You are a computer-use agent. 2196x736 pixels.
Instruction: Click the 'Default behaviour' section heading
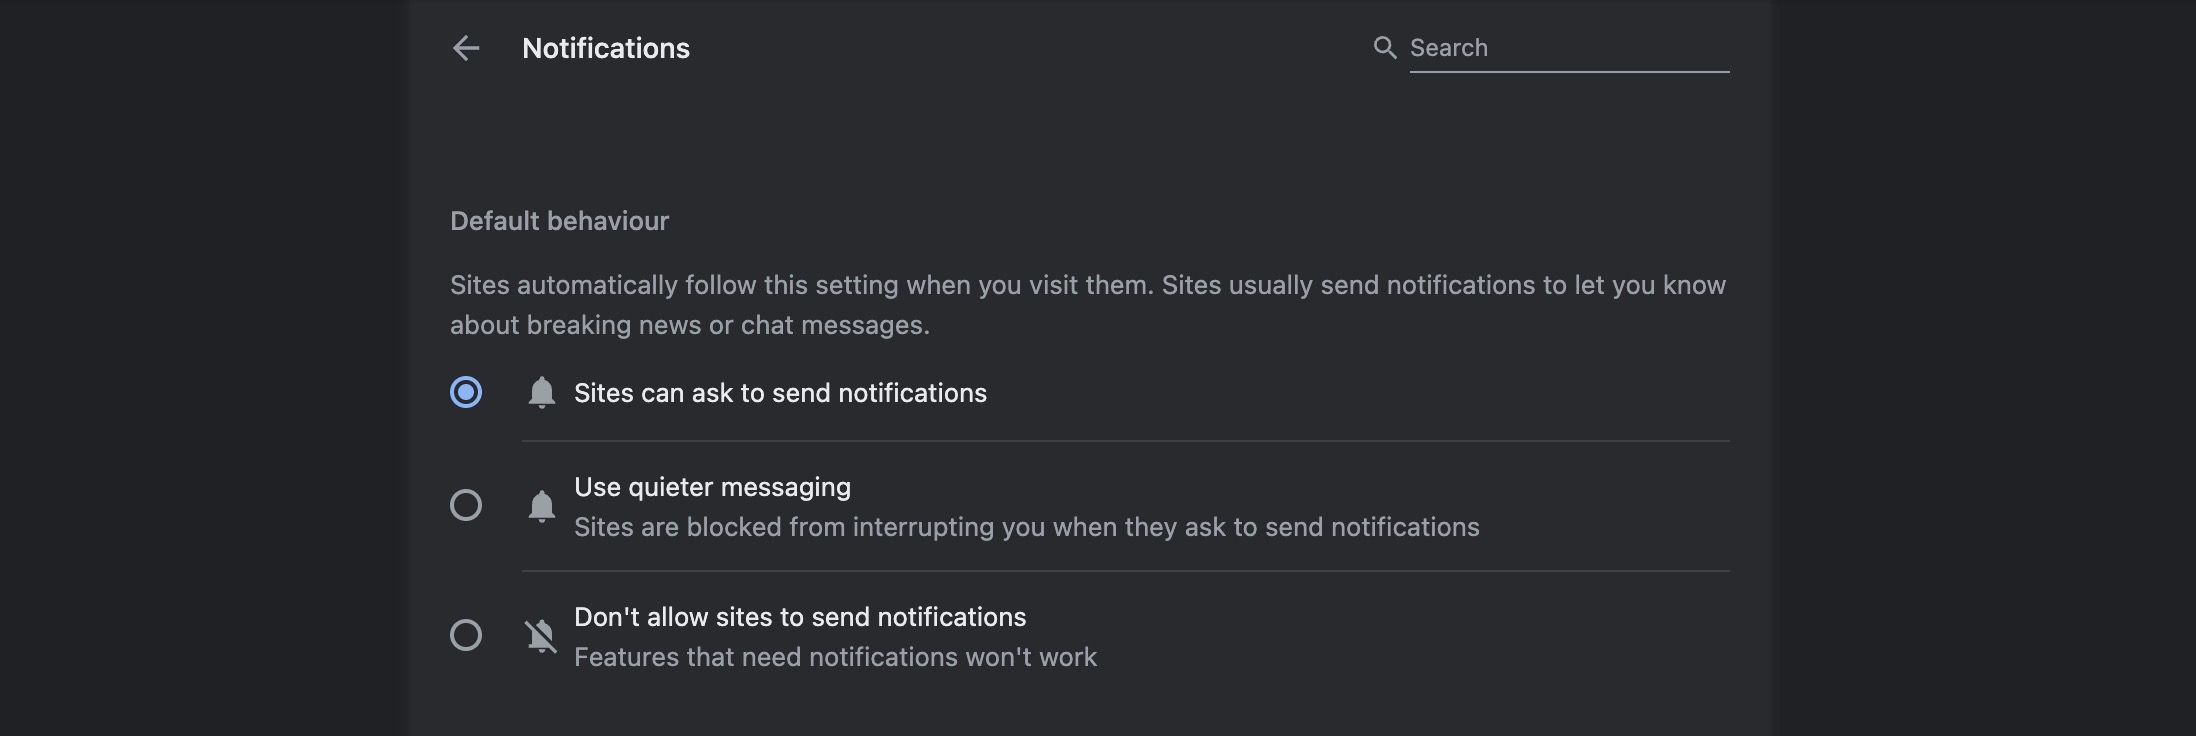(x=559, y=220)
